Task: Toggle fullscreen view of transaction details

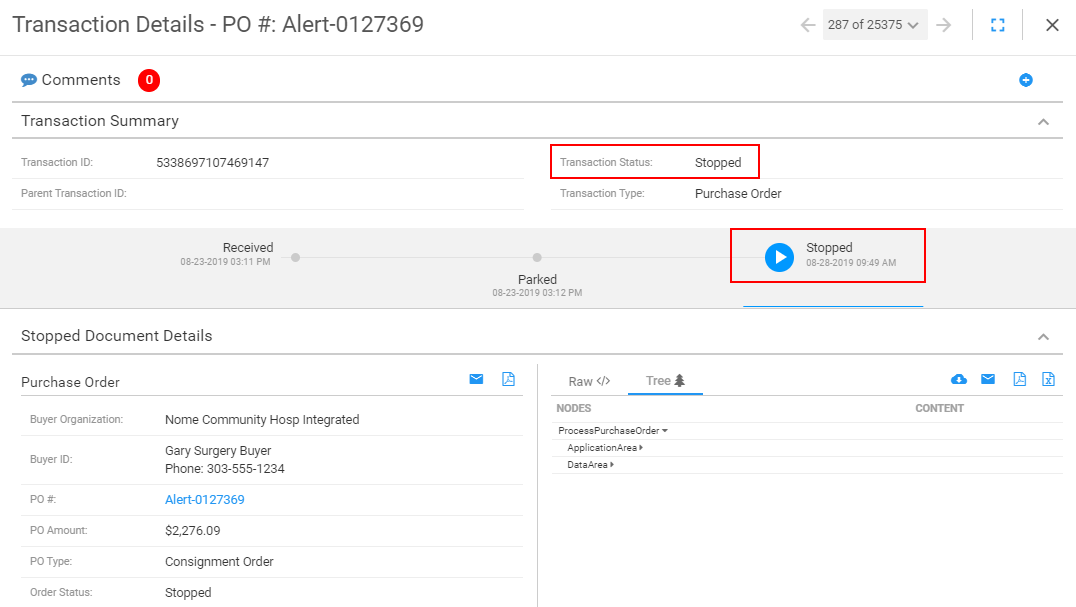Action: 997,25
